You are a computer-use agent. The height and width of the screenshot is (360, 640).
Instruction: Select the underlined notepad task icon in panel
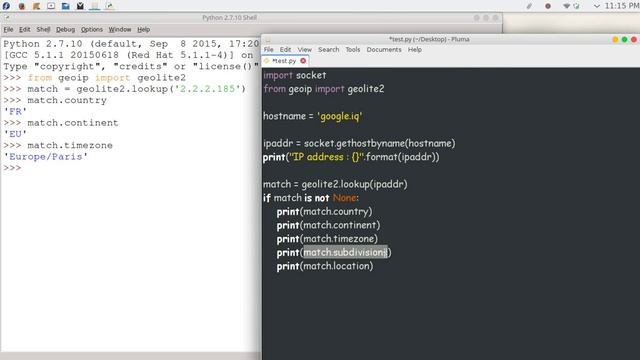point(95,6)
